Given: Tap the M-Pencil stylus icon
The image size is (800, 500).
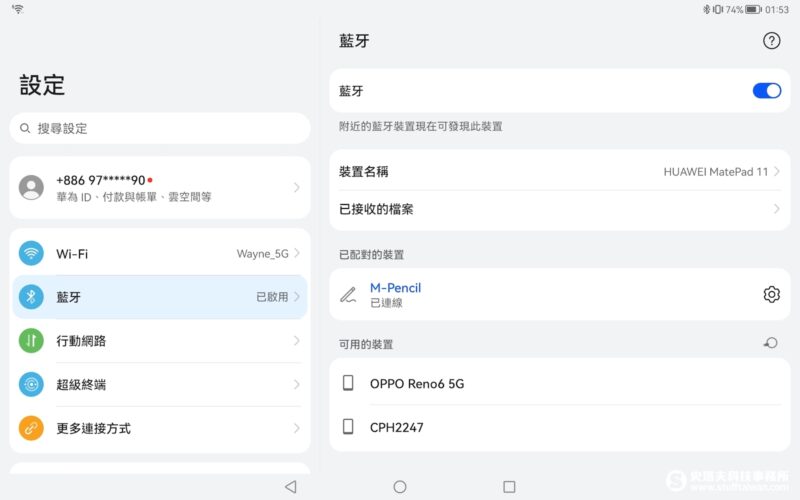Looking at the screenshot, I should [x=348, y=294].
